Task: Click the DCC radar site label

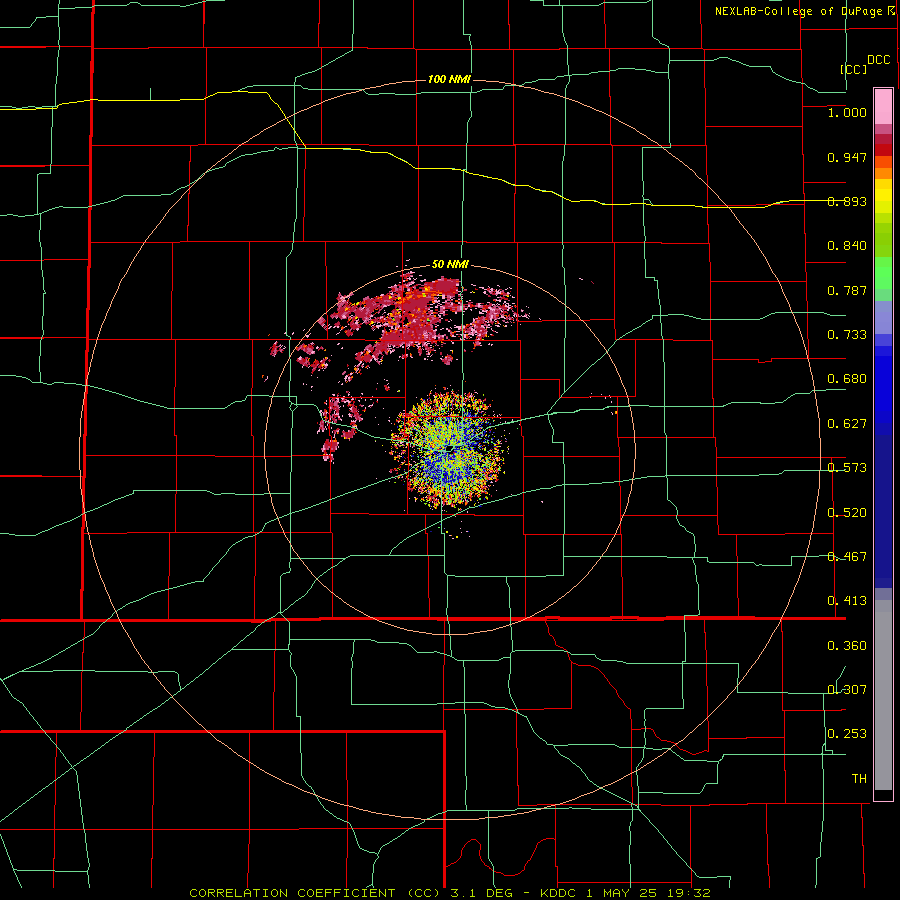Action: (x=879, y=60)
